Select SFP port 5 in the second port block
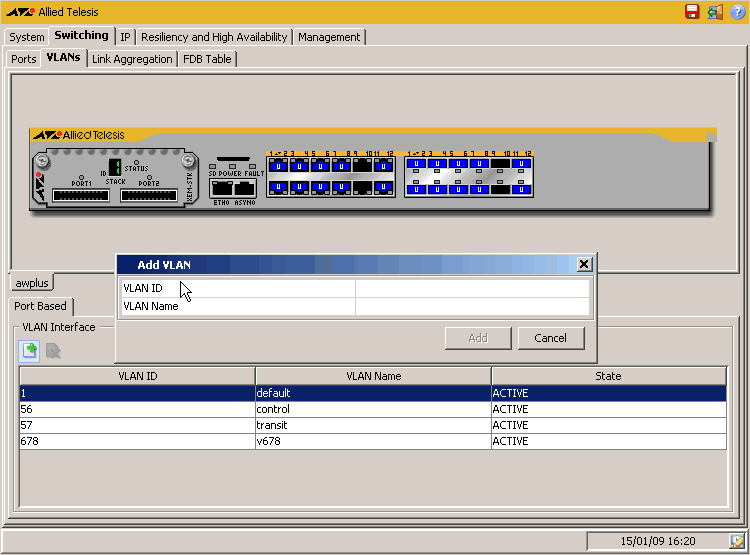 coord(458,164)
